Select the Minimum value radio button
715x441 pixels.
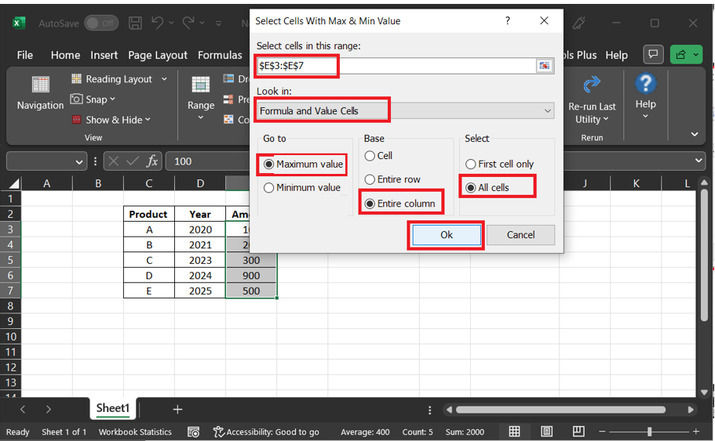coord(268,187)
